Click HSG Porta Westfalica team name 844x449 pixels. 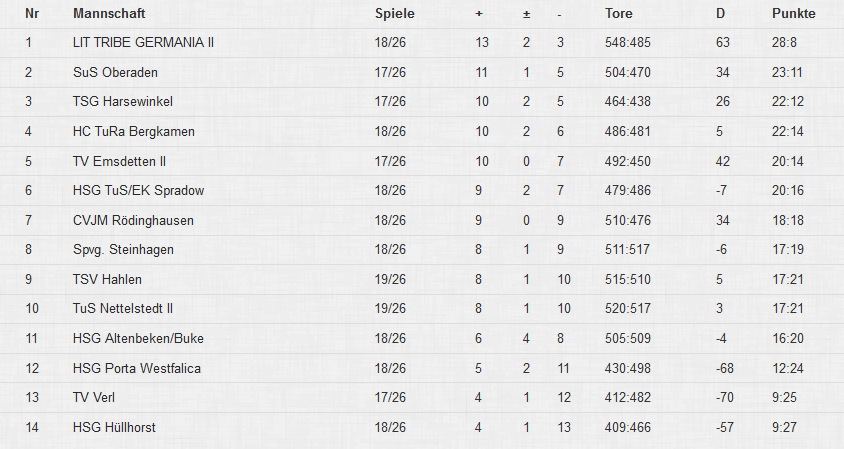(137, 368)
